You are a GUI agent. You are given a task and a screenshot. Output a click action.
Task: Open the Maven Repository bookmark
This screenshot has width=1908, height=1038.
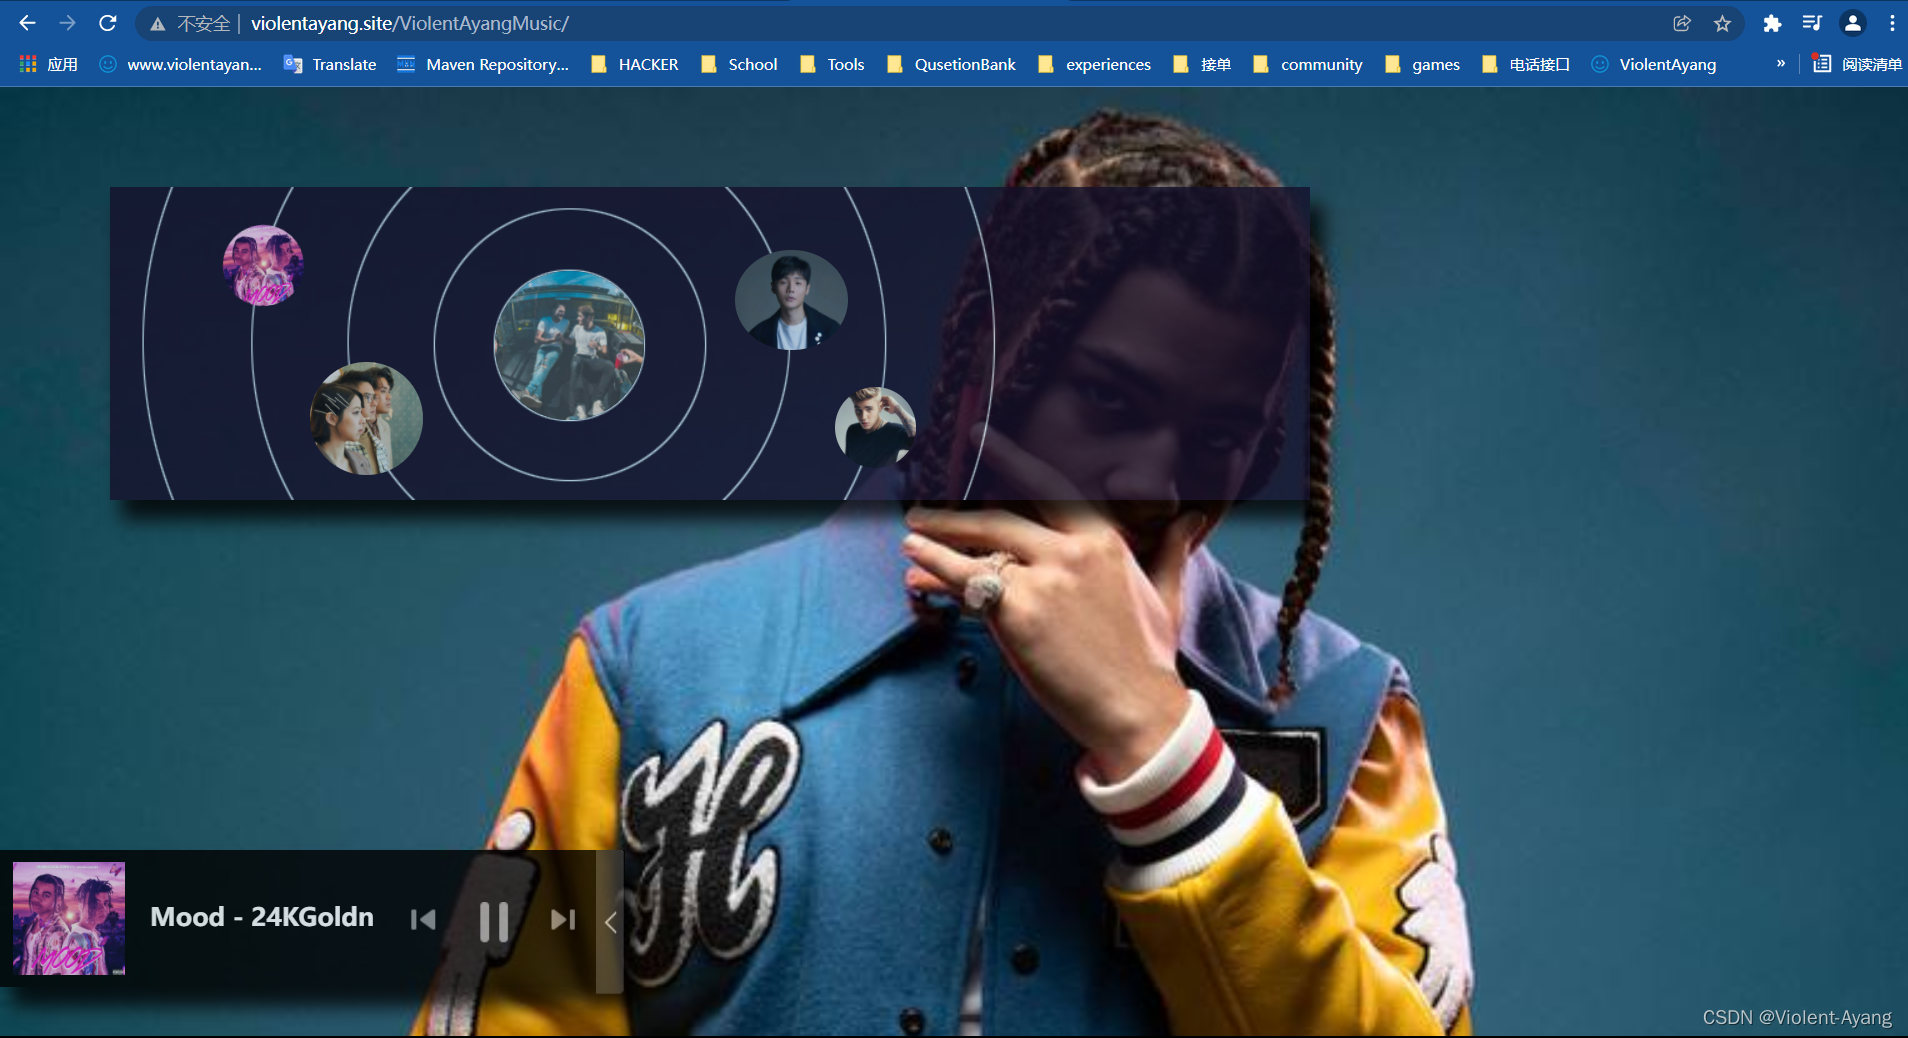[x=483, y=64]
